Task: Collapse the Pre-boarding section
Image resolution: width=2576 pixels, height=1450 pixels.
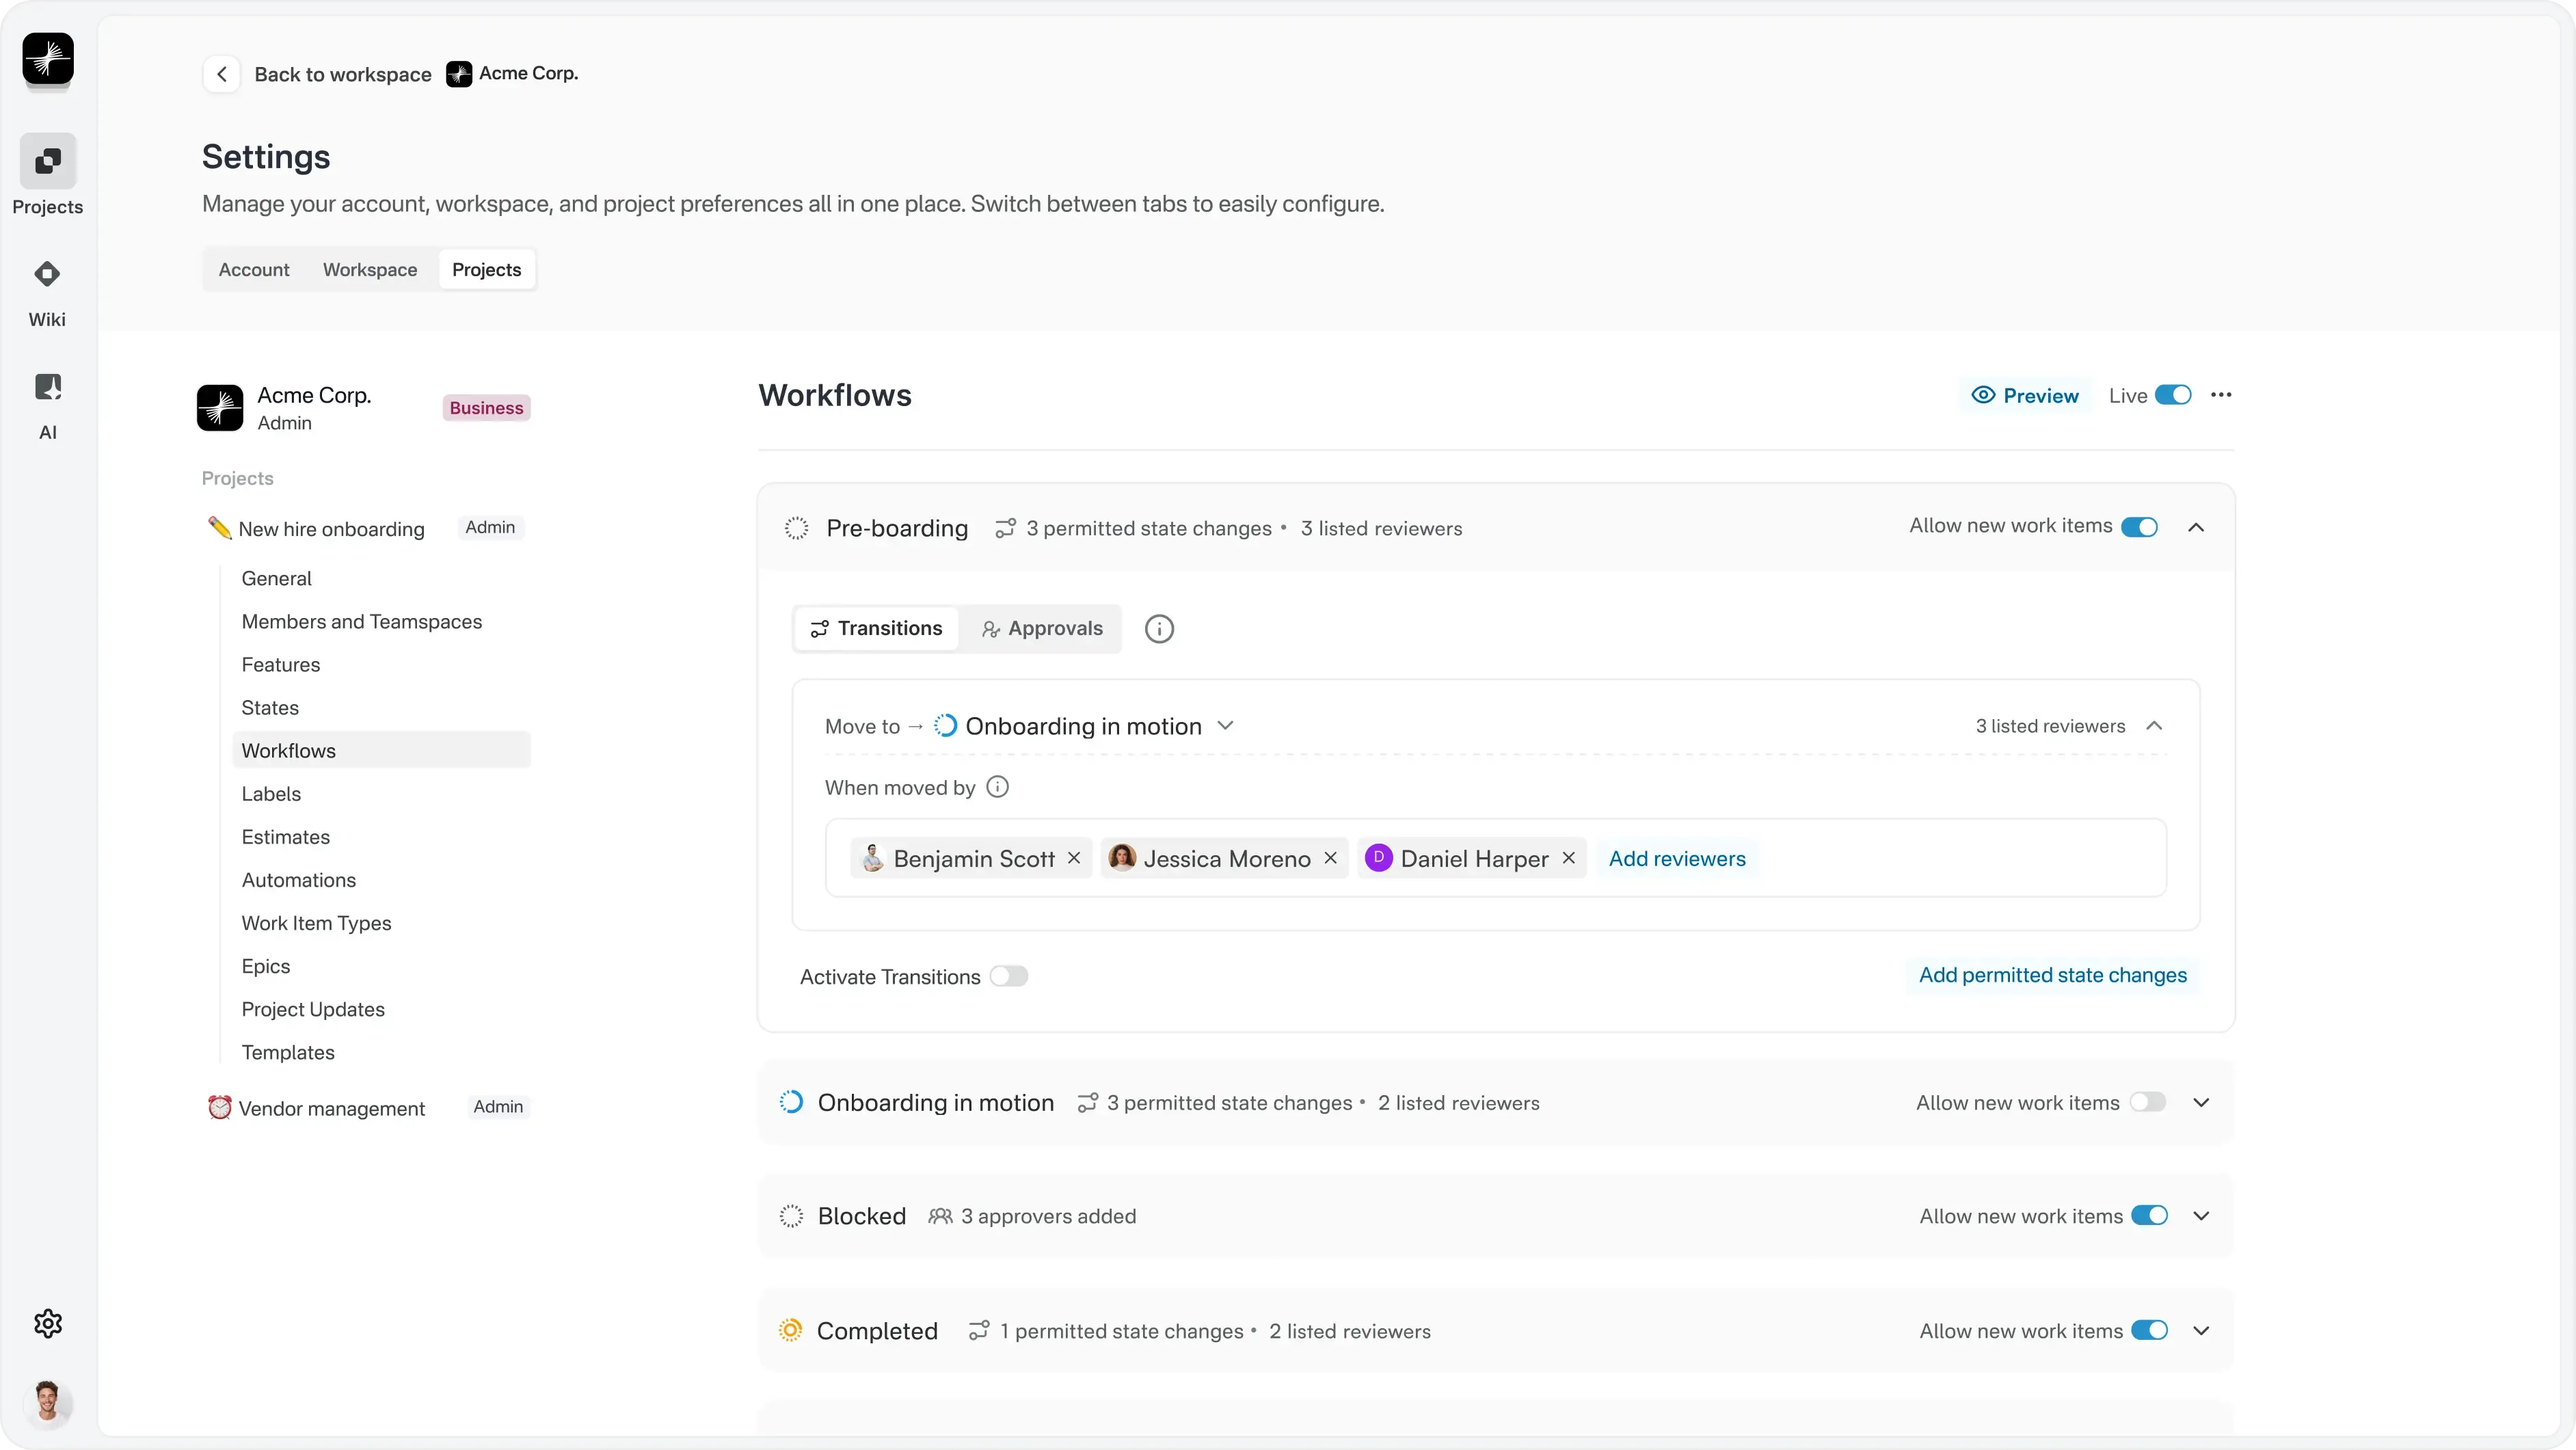Action: (x=2197, y=527)
